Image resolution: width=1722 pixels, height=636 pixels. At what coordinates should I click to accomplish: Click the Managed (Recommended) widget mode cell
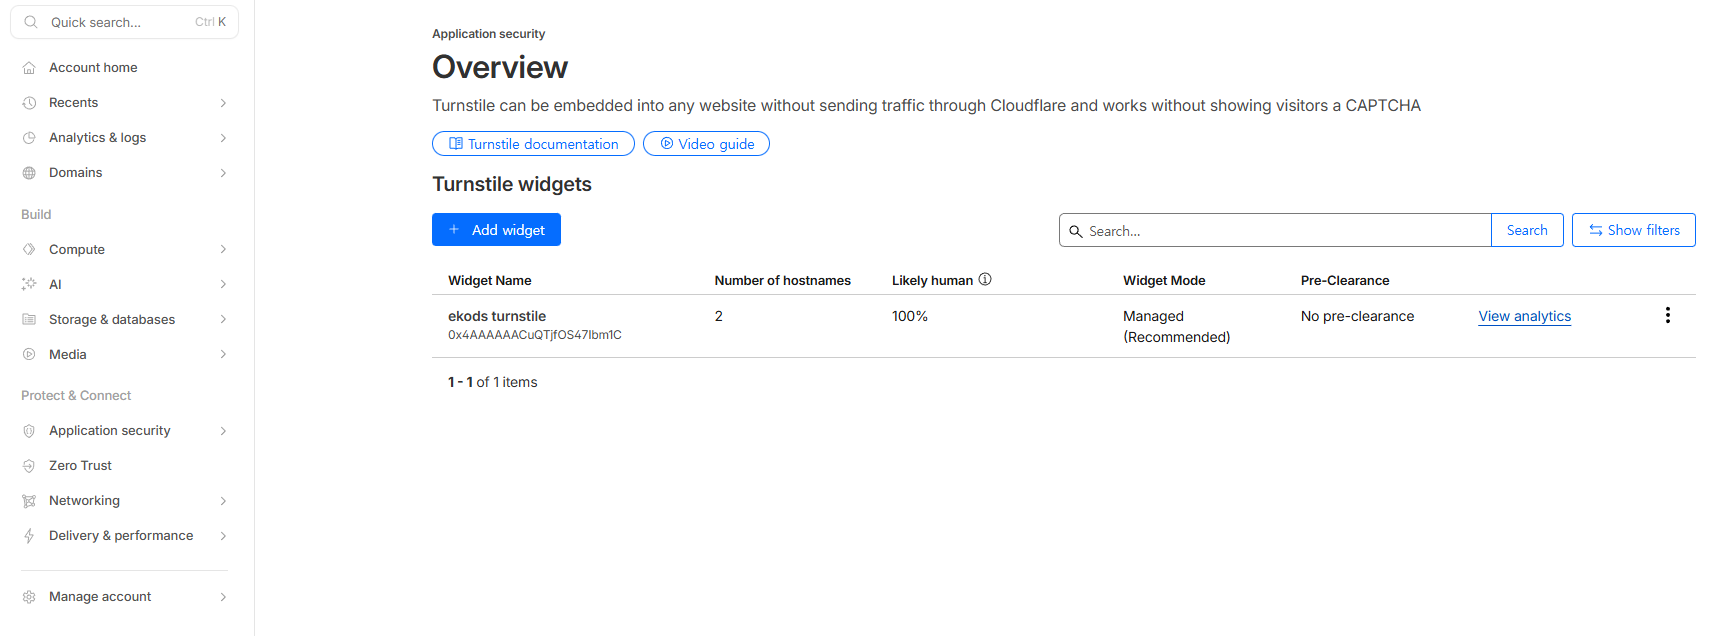coord(1177,327)
